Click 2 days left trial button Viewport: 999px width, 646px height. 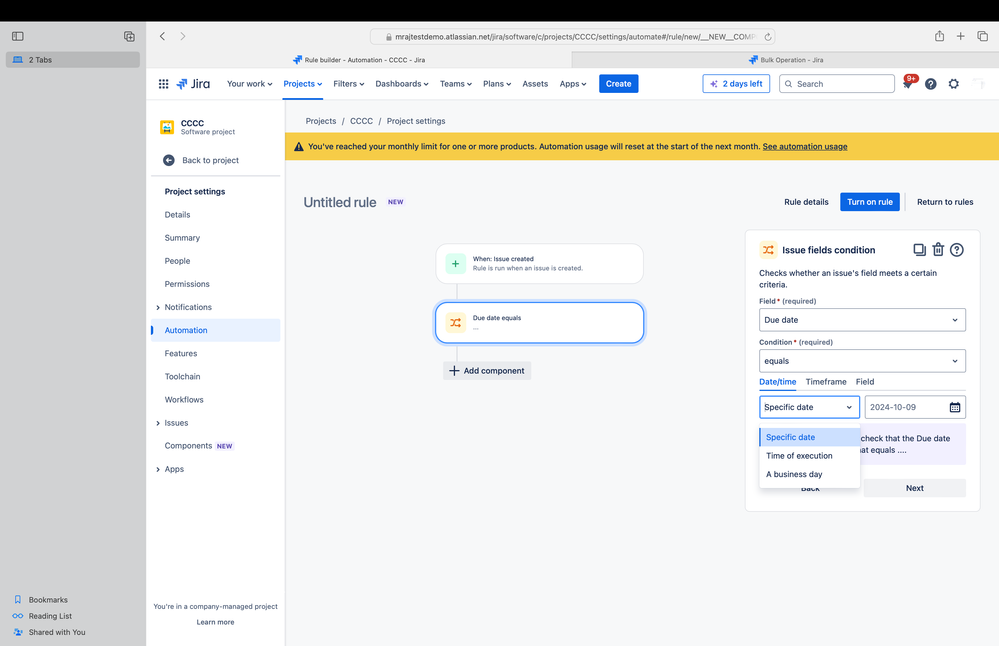(x=736, y=84)
